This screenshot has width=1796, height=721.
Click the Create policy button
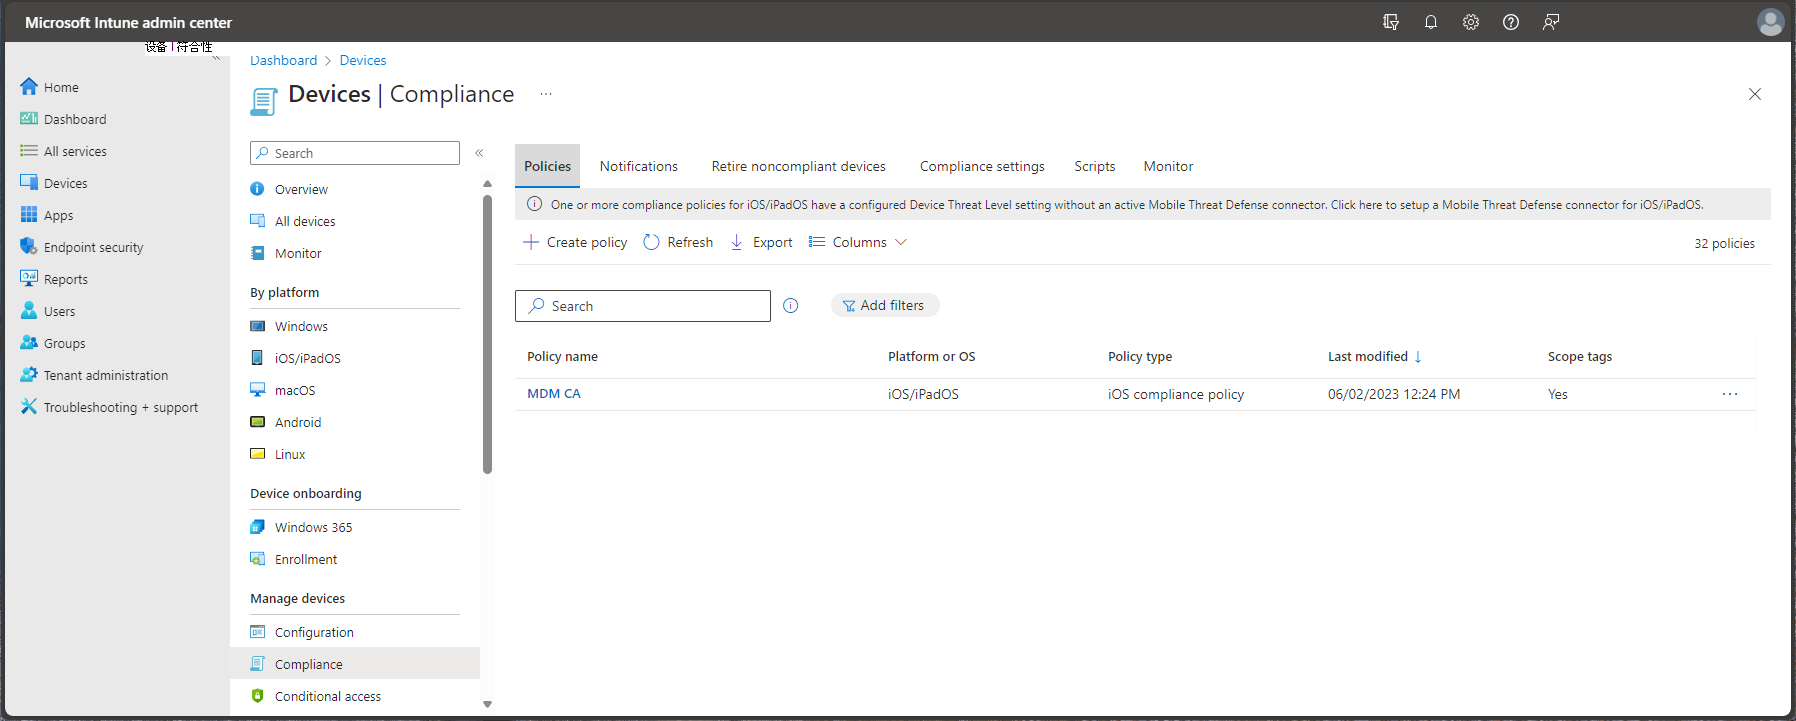[x=575, y=242]
